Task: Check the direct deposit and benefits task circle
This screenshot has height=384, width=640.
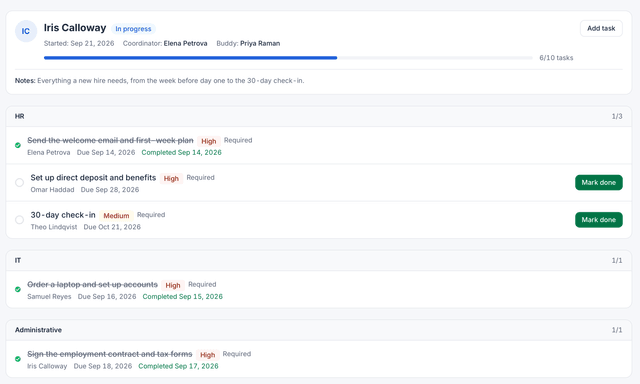Action: (19, 182)
